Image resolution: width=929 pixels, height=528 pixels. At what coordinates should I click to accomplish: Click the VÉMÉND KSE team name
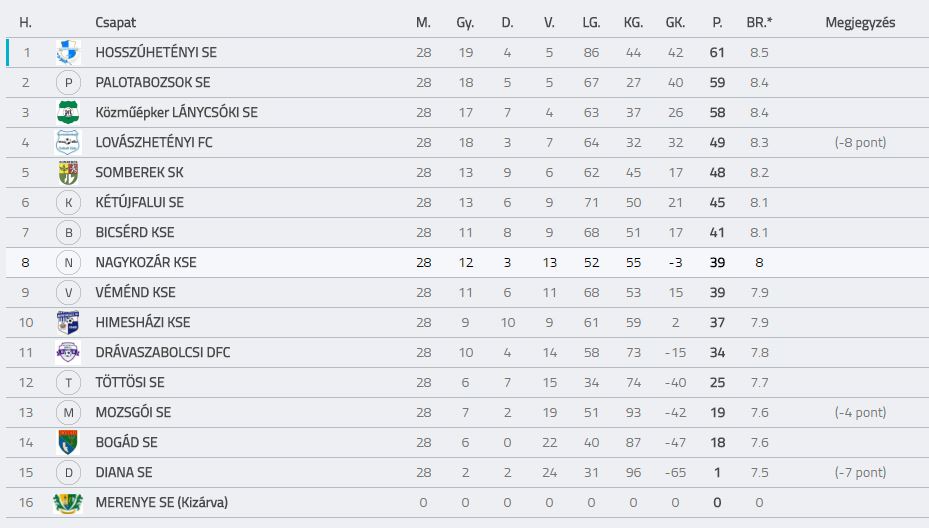click(135, 292)
